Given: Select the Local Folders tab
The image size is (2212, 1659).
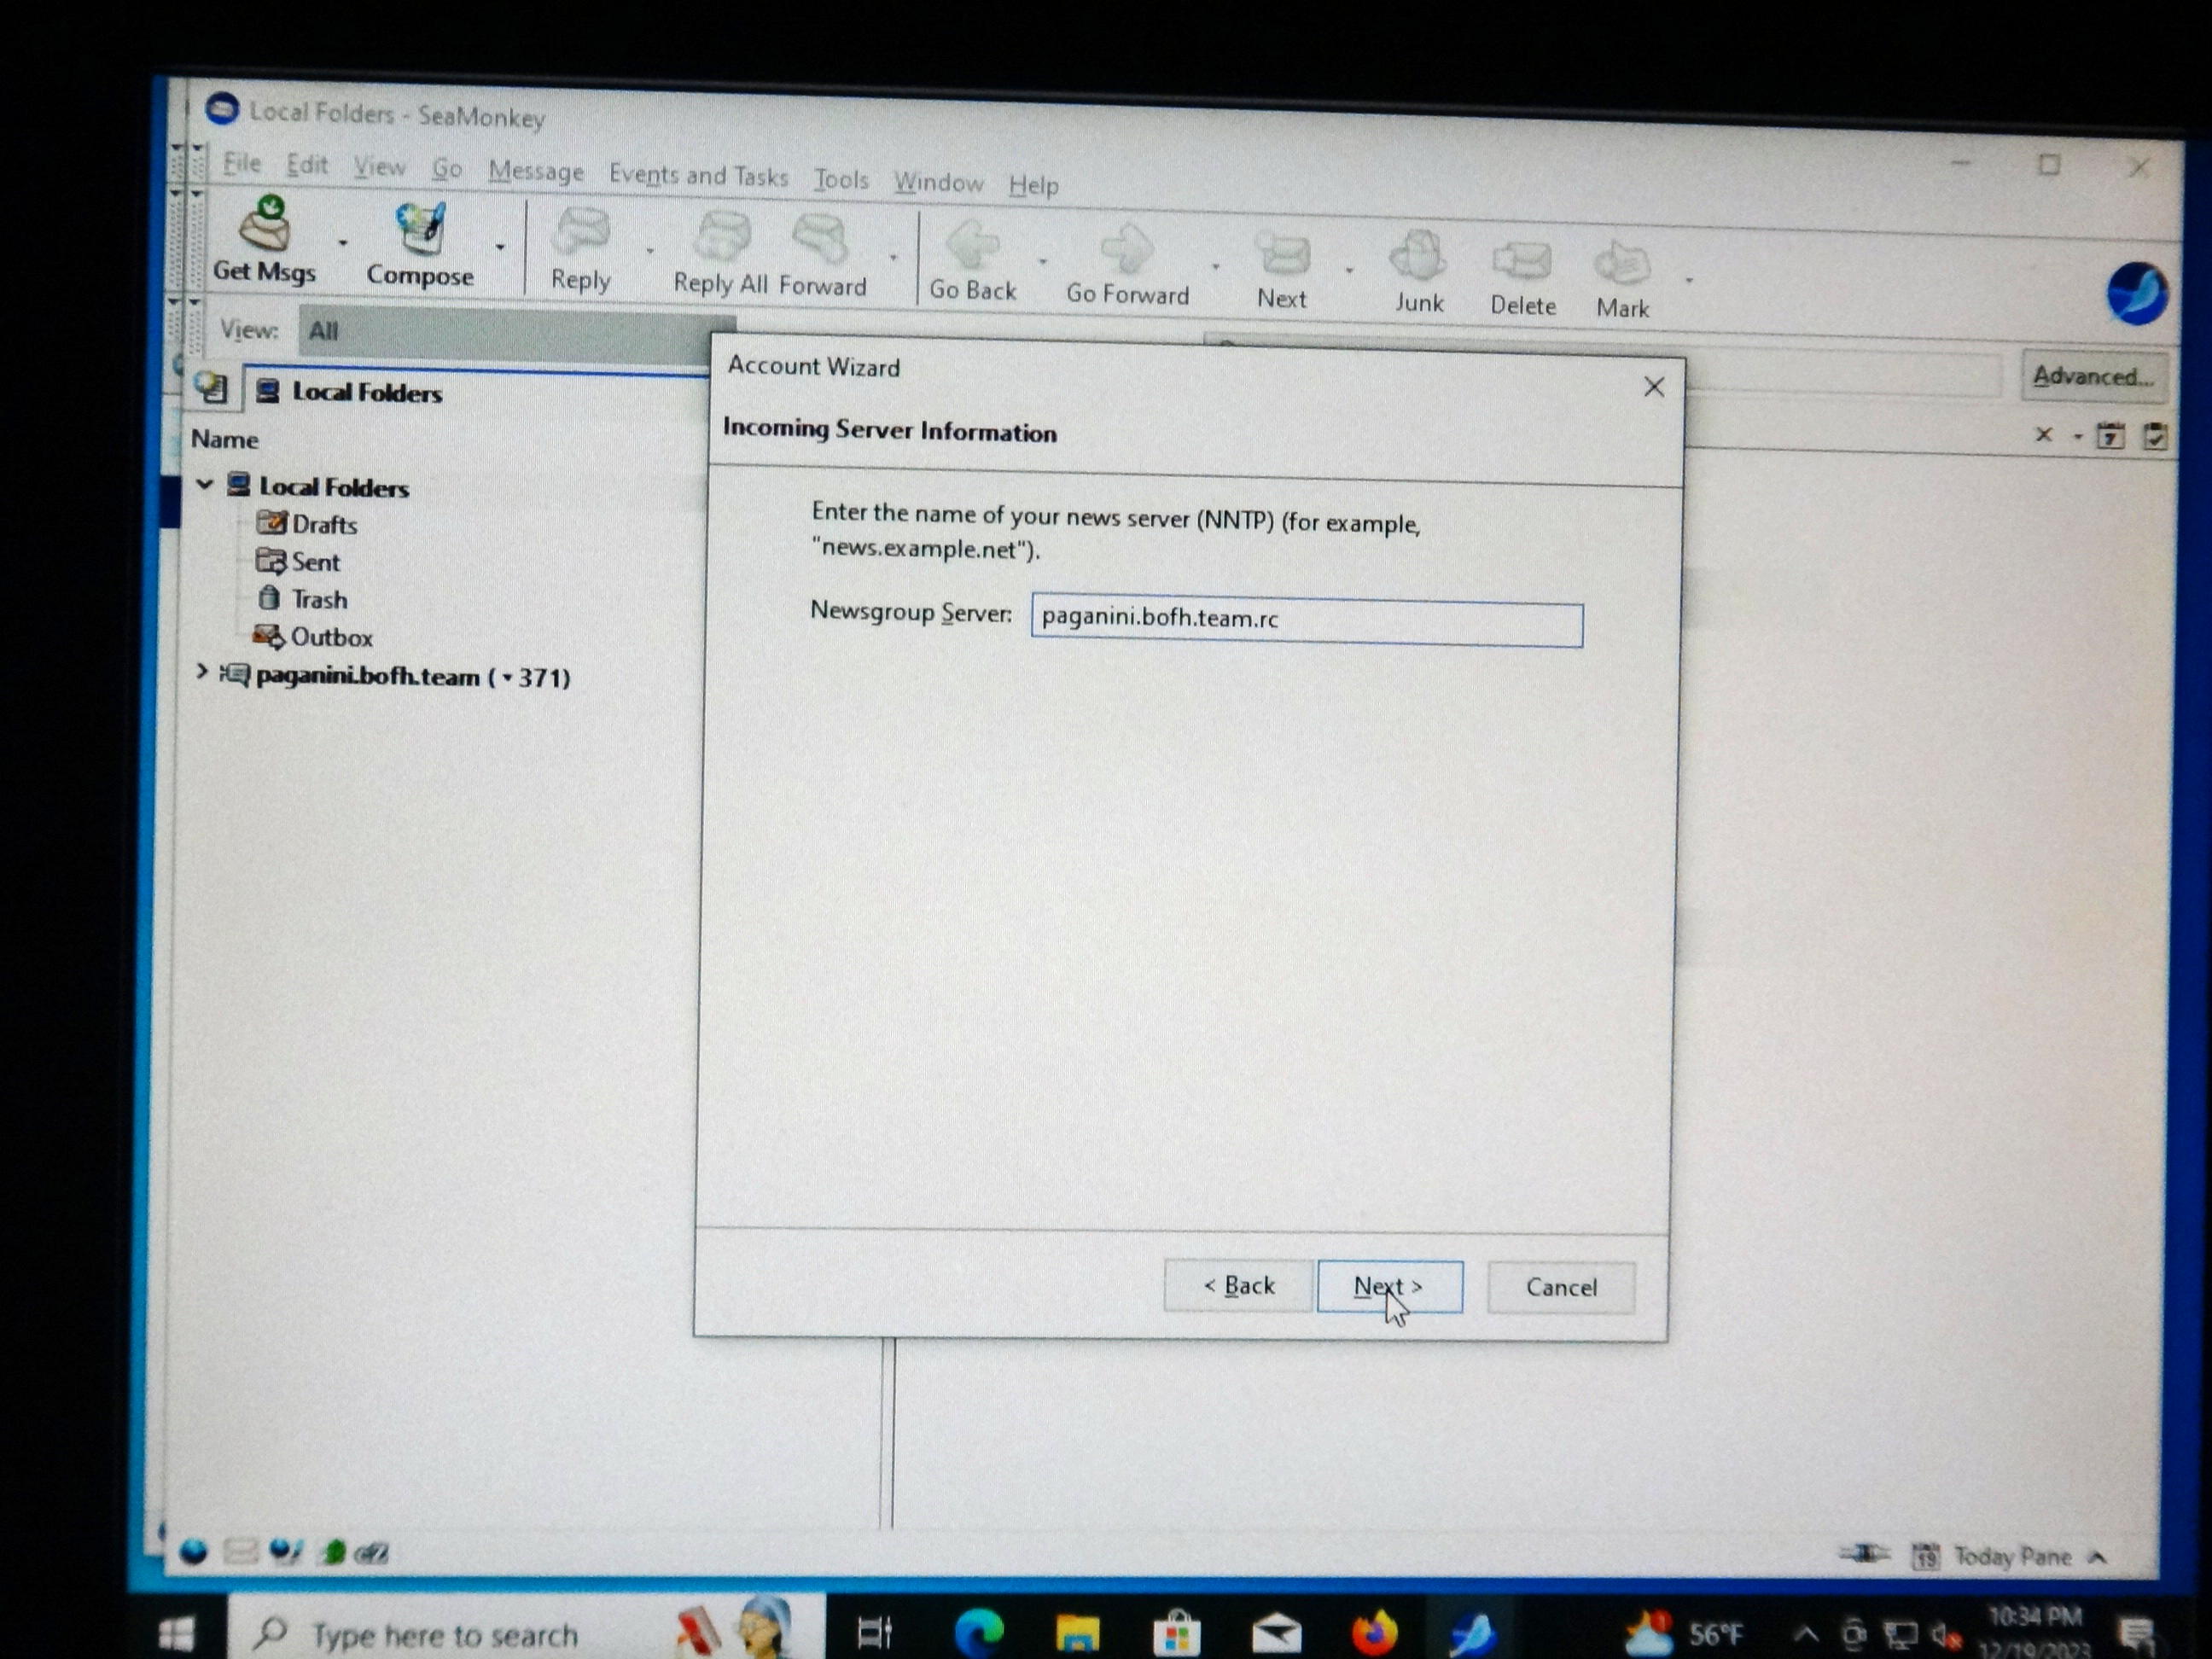Looking at the screenshot, I should (366, 392).
